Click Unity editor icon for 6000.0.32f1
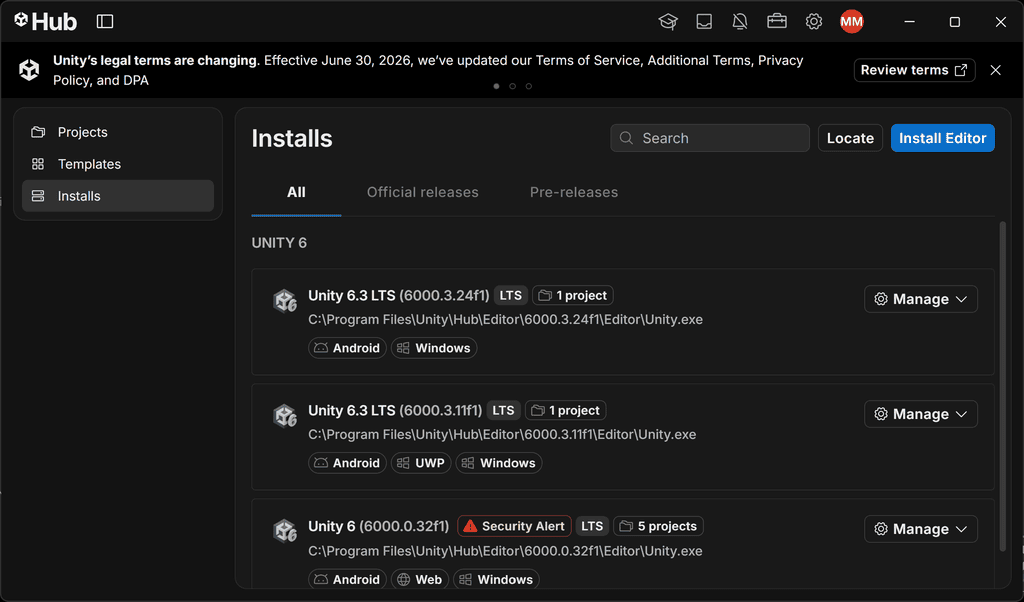 (285, 531)
